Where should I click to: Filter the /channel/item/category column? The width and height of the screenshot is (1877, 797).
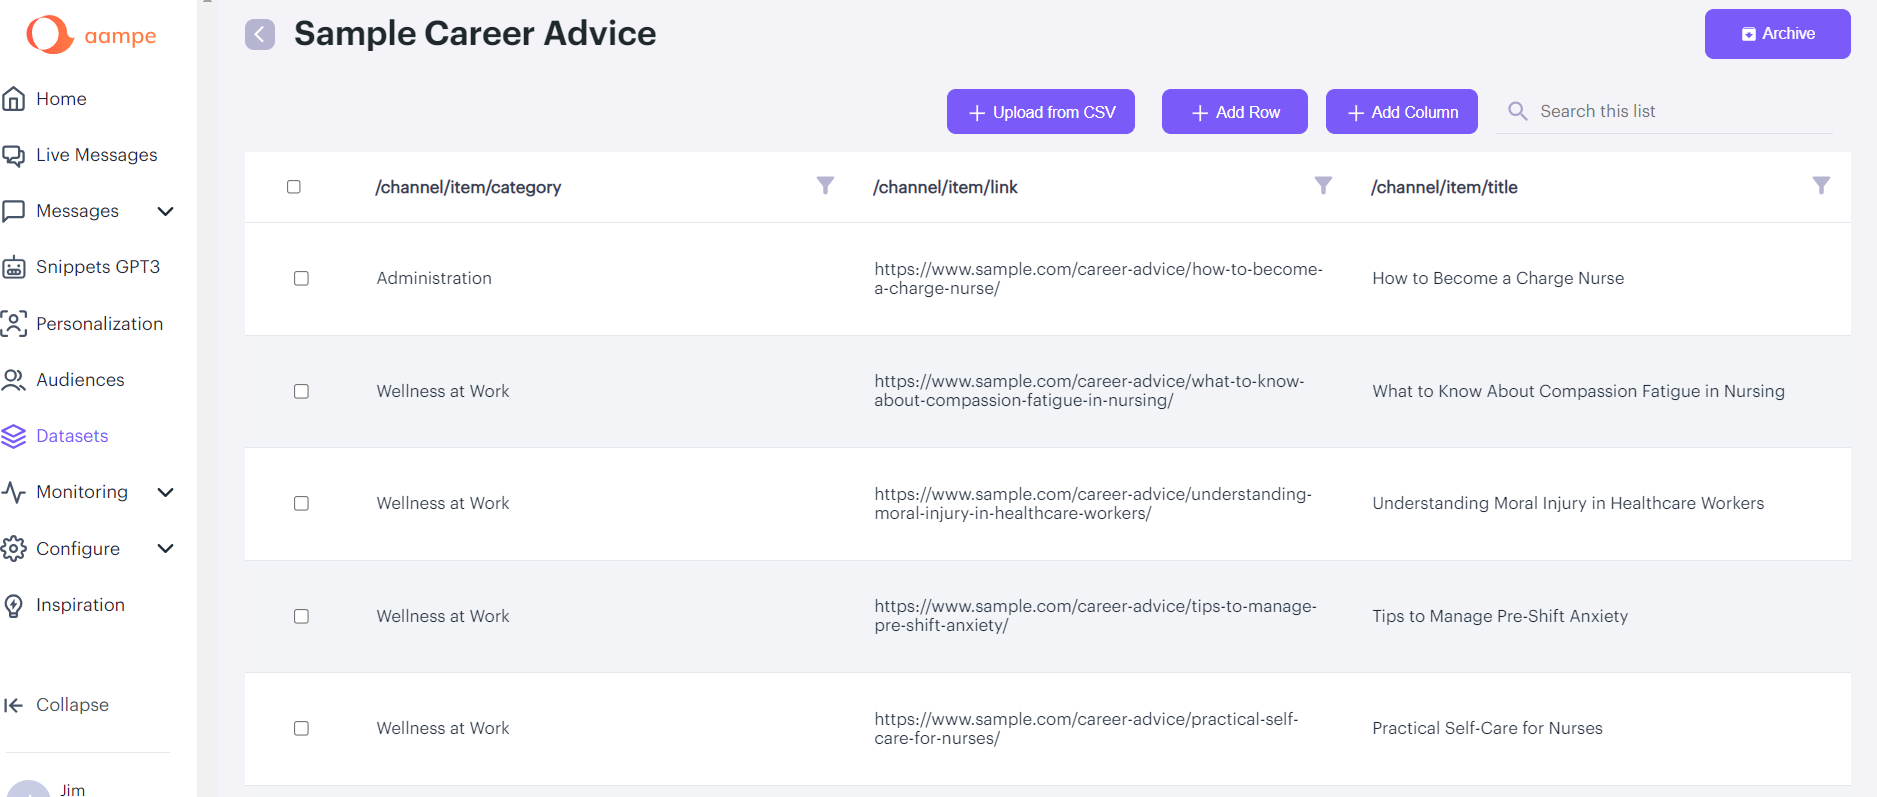(x=825, y=186)
